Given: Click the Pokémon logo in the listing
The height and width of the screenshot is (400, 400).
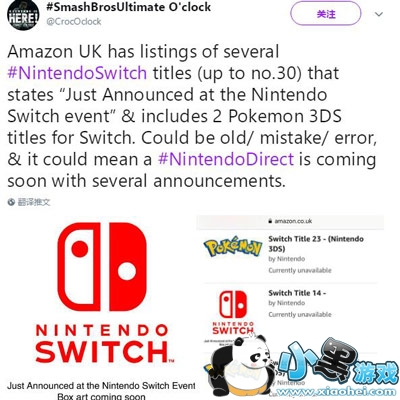Looking at the screenshot, I should [233, 247].
